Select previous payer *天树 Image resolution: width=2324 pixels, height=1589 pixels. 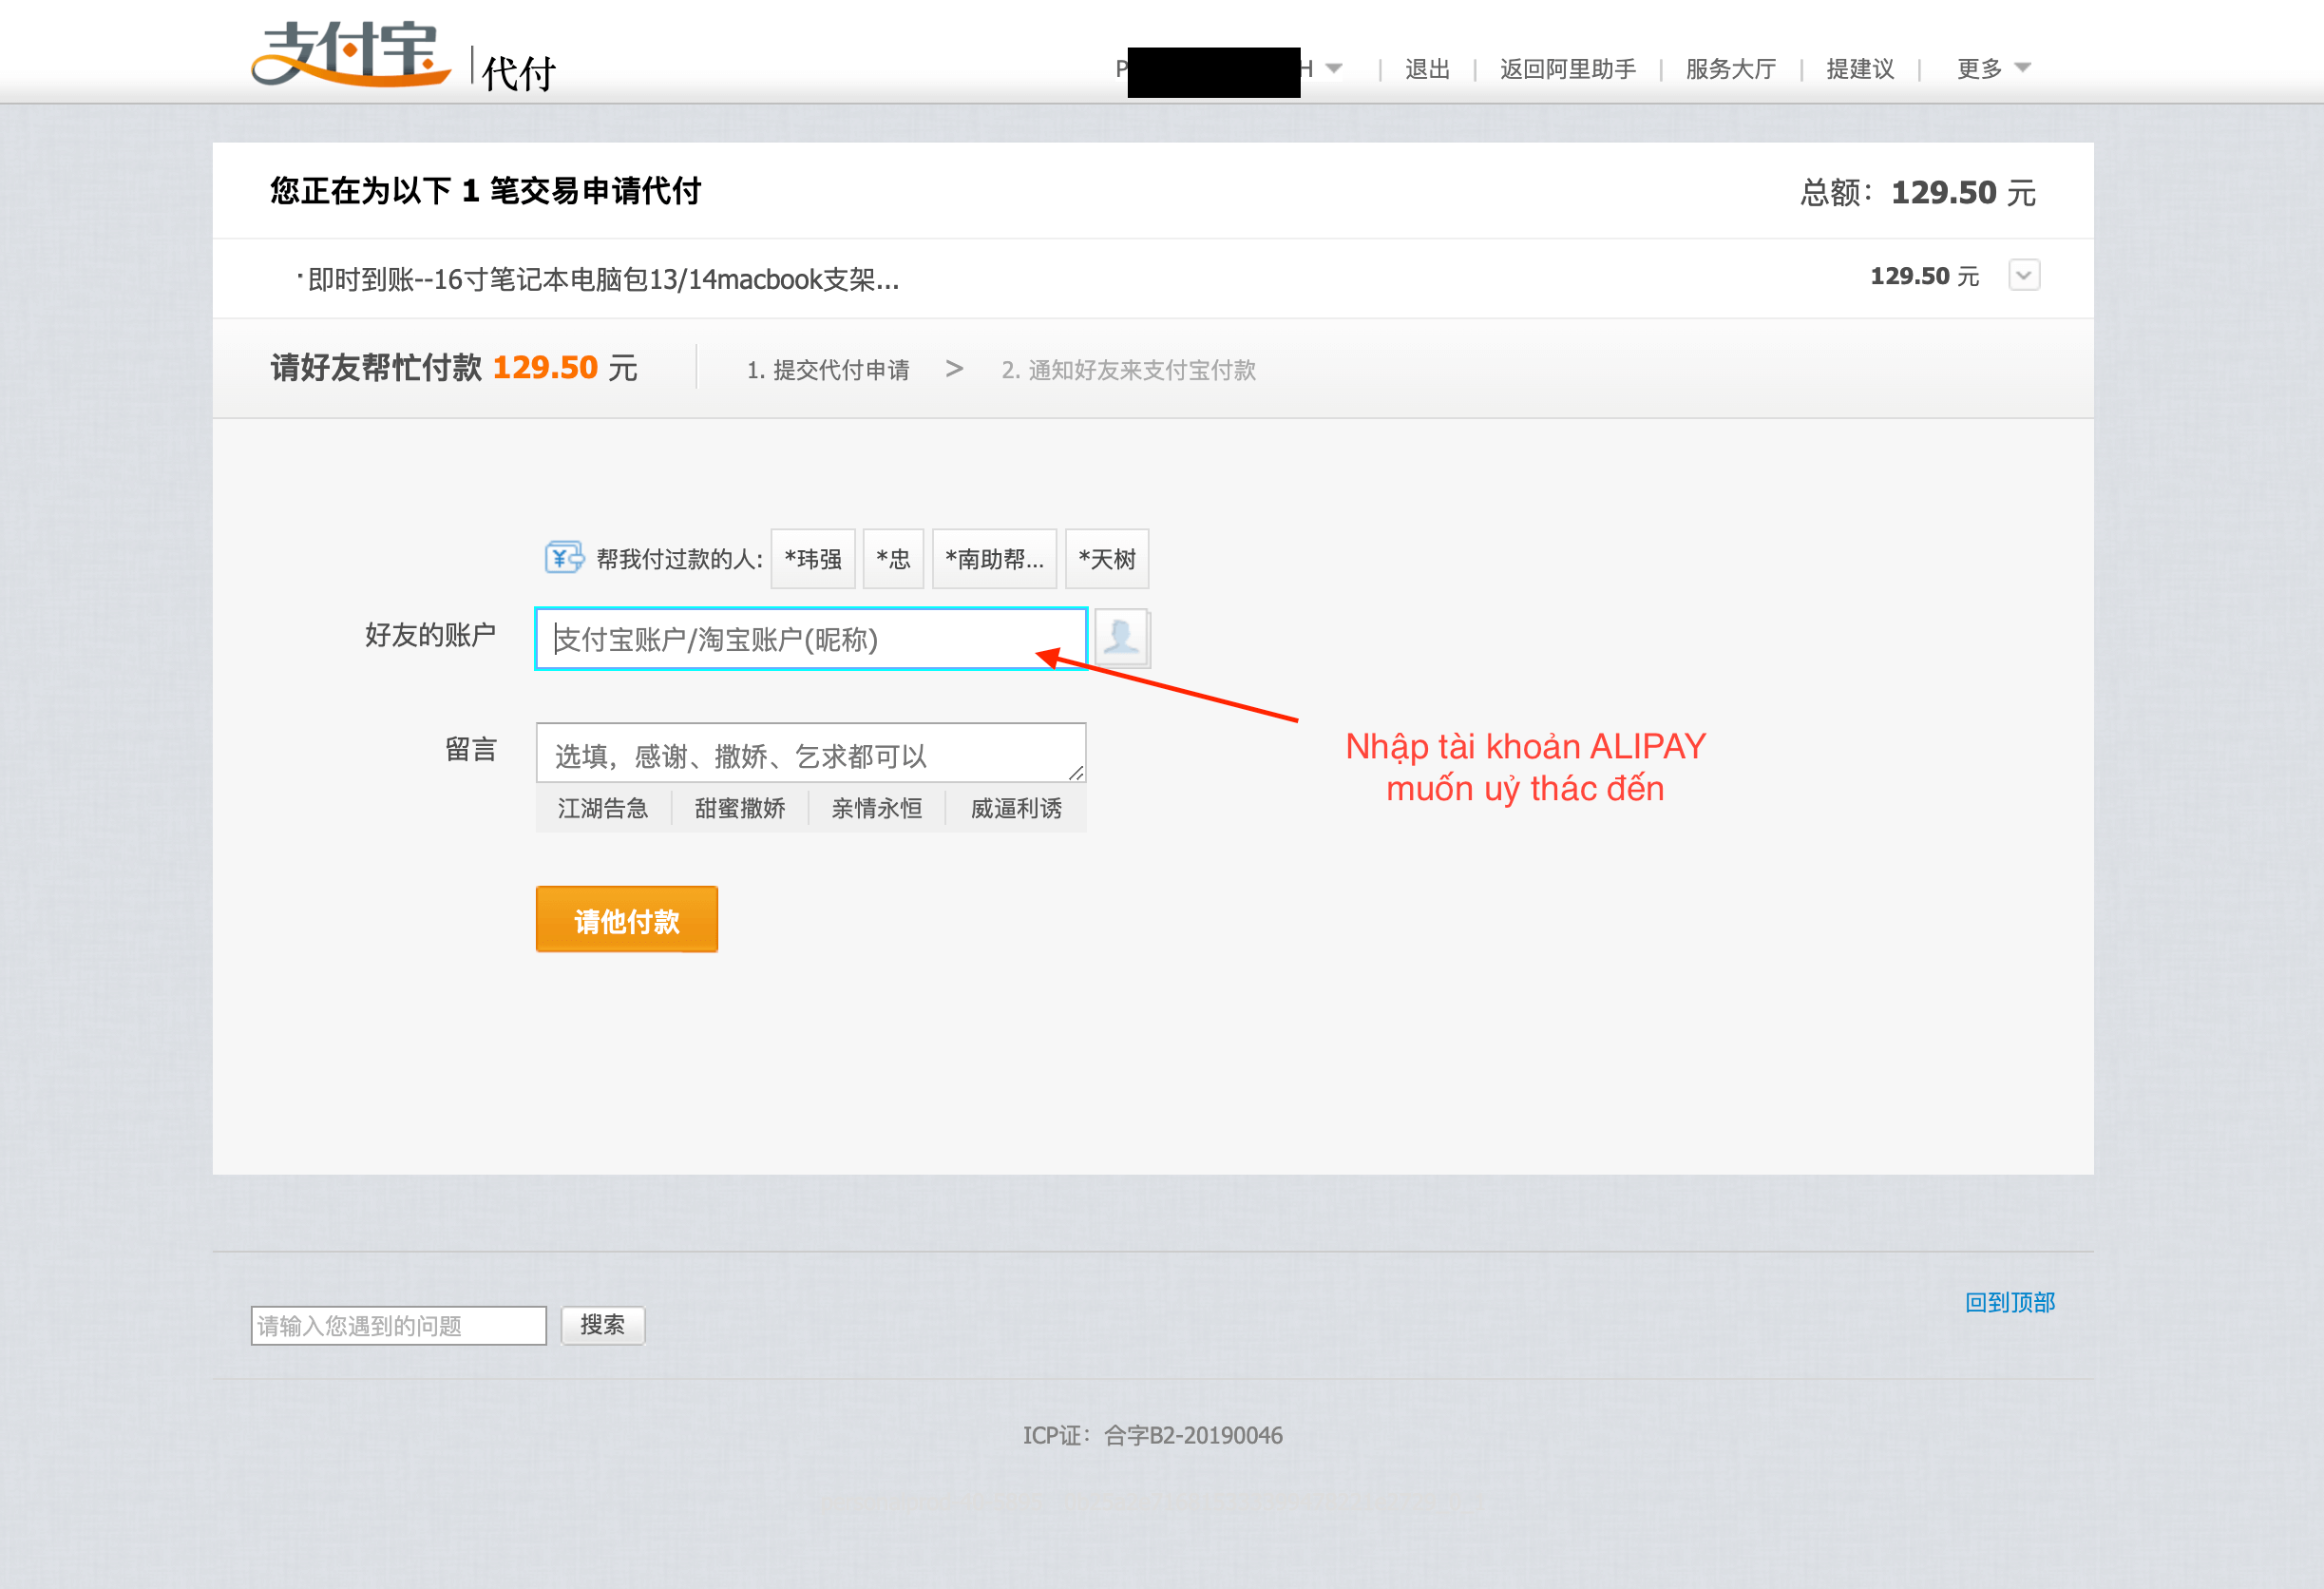coord(1107,558)
